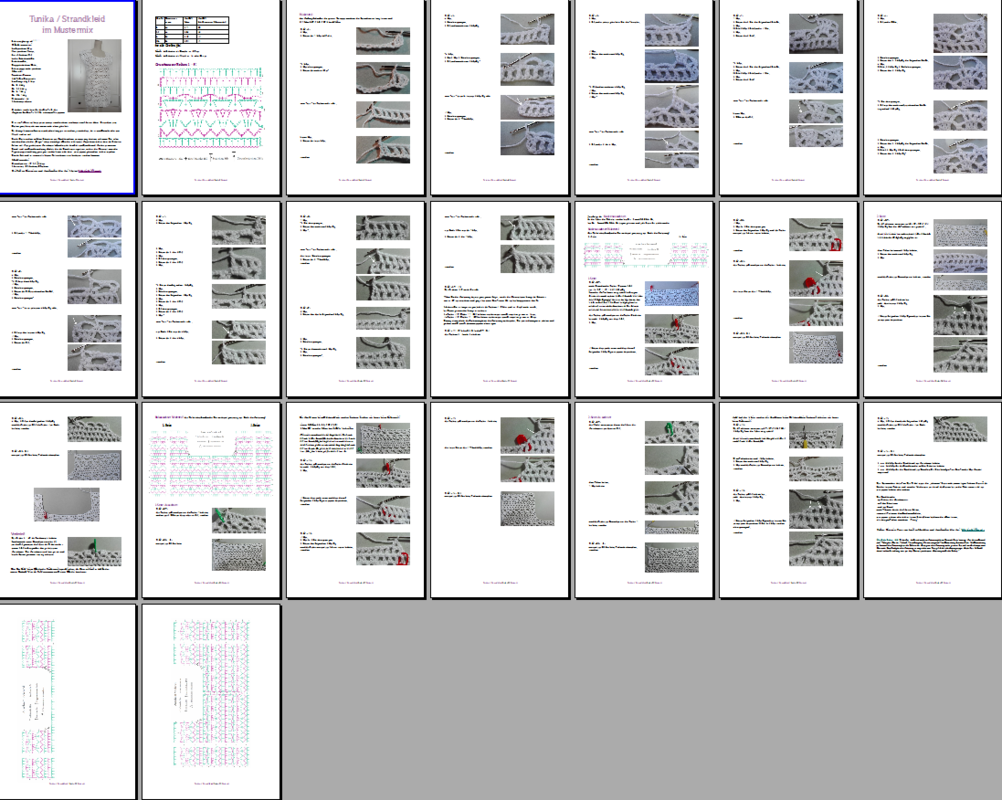Select the final page 23 chart thumbnail
This screenshot has width=1002, height=800.
pos(211,700)
